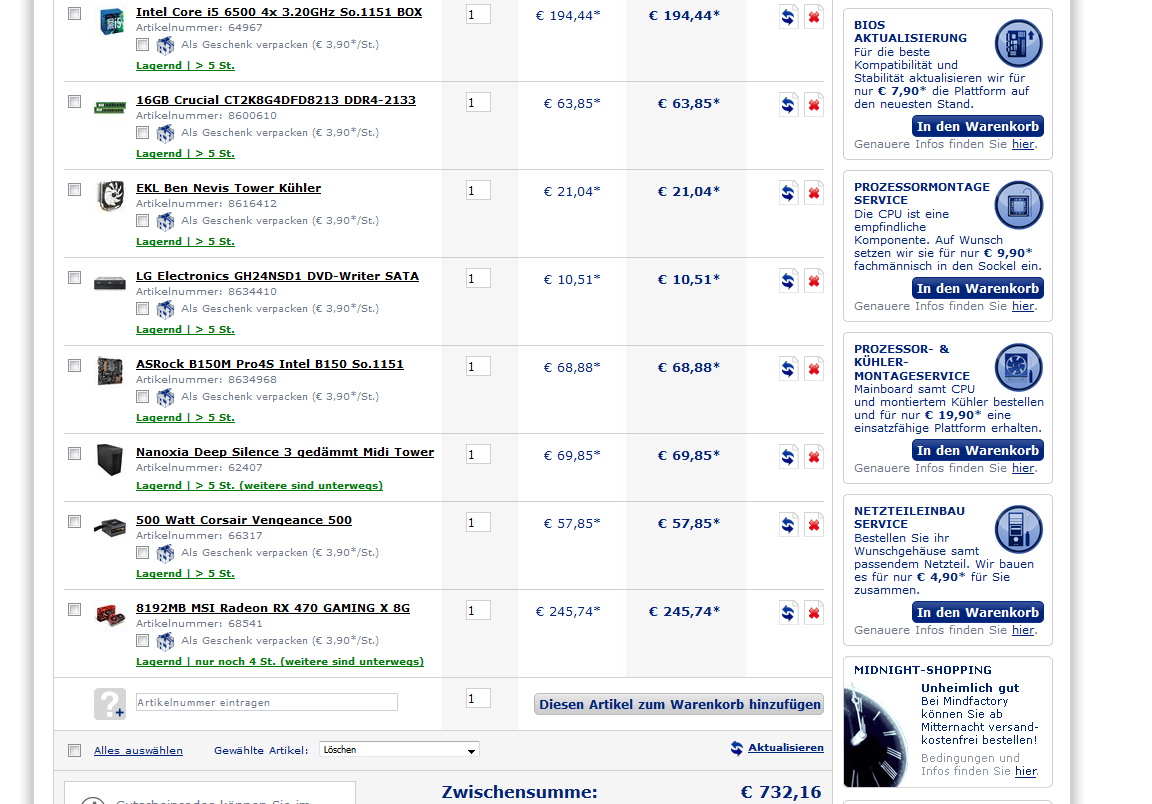
Task: Open 16GB Crucial CT2K8G4DFD8213 product link
Action: 276,100
